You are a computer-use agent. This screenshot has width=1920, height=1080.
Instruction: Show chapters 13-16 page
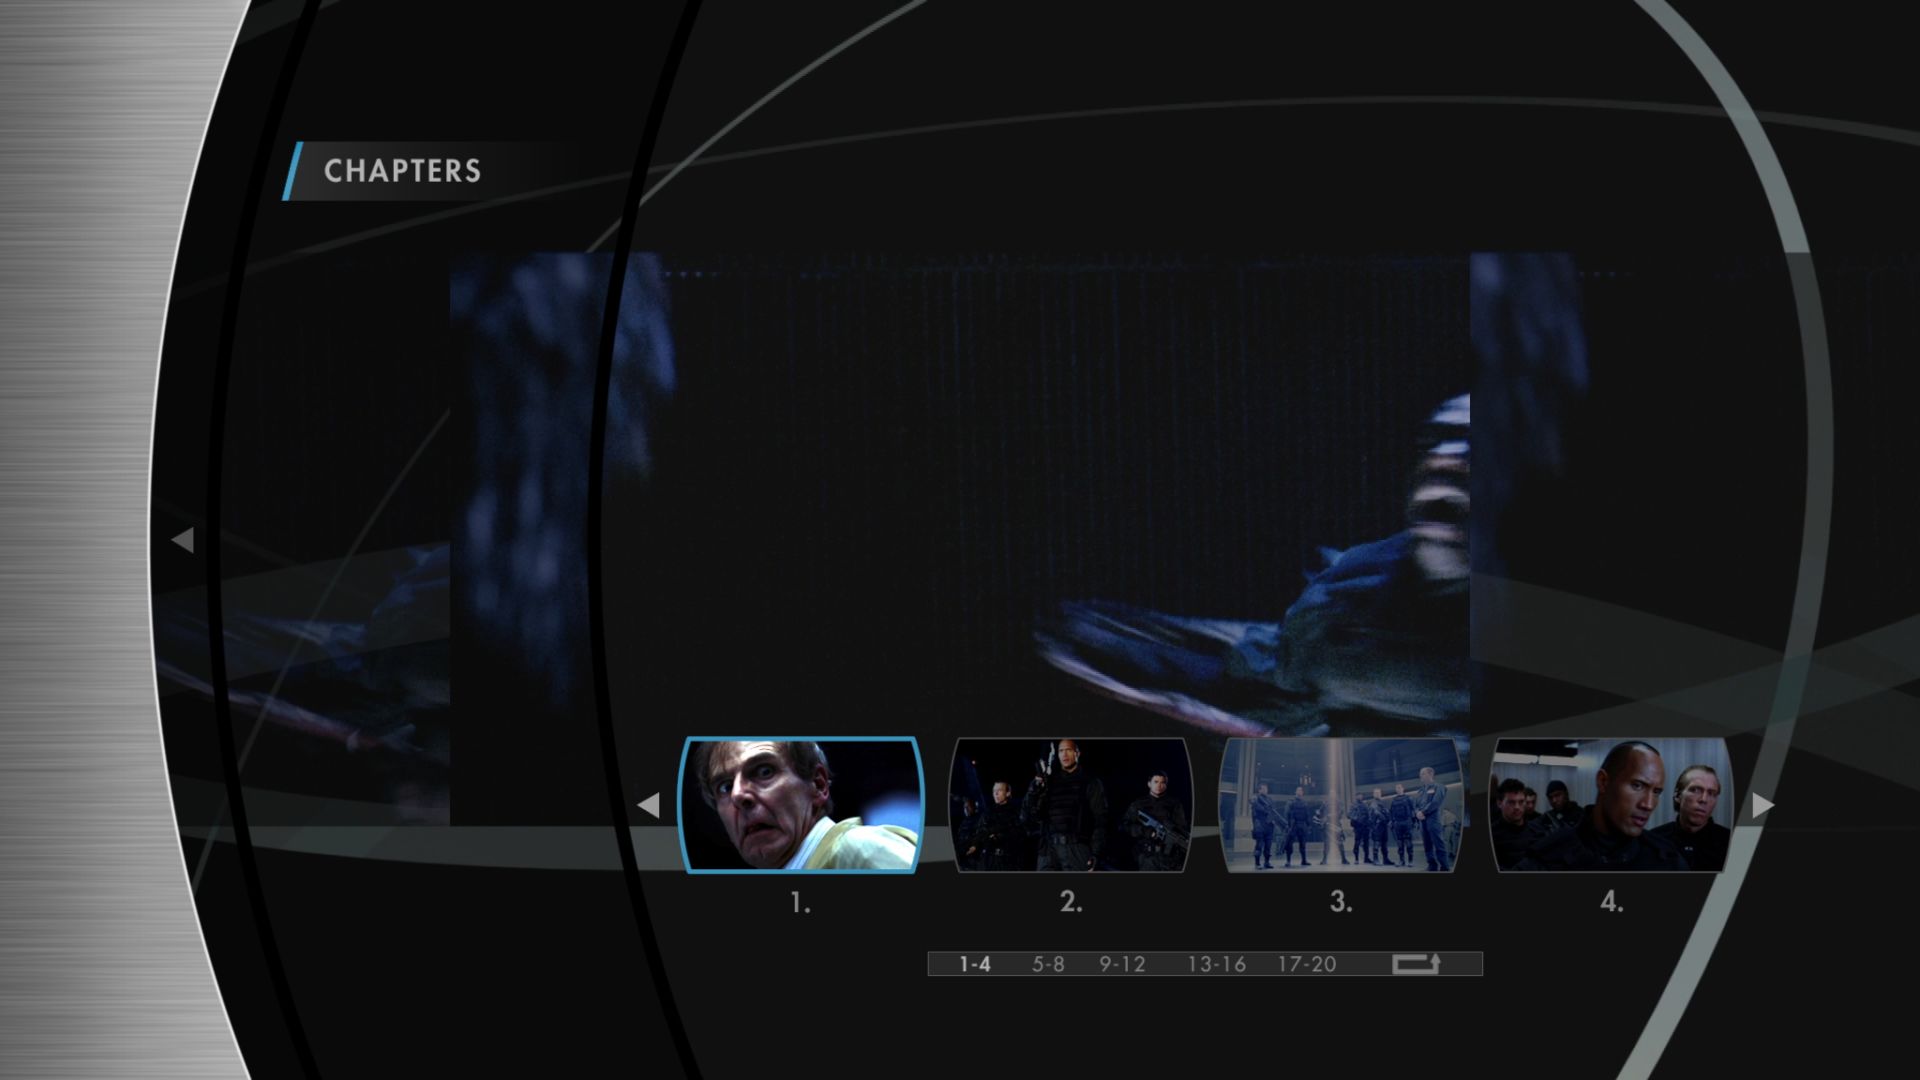point(1216,964)
